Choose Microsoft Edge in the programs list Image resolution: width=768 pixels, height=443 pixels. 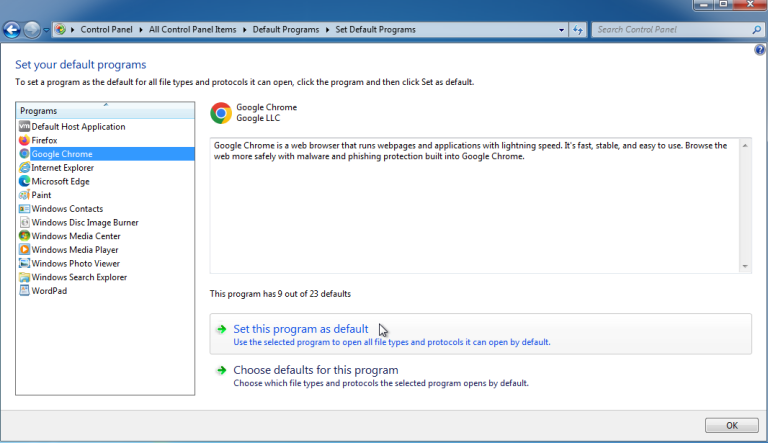tap(59, 181)
